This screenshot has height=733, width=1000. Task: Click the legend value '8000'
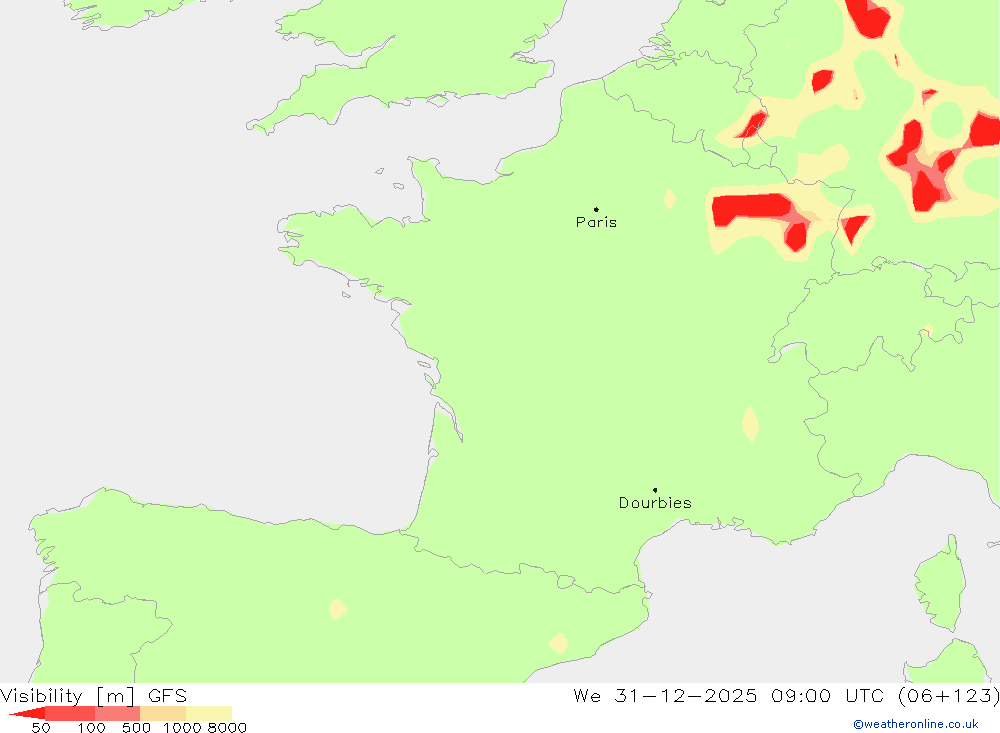tap(227, 728)
